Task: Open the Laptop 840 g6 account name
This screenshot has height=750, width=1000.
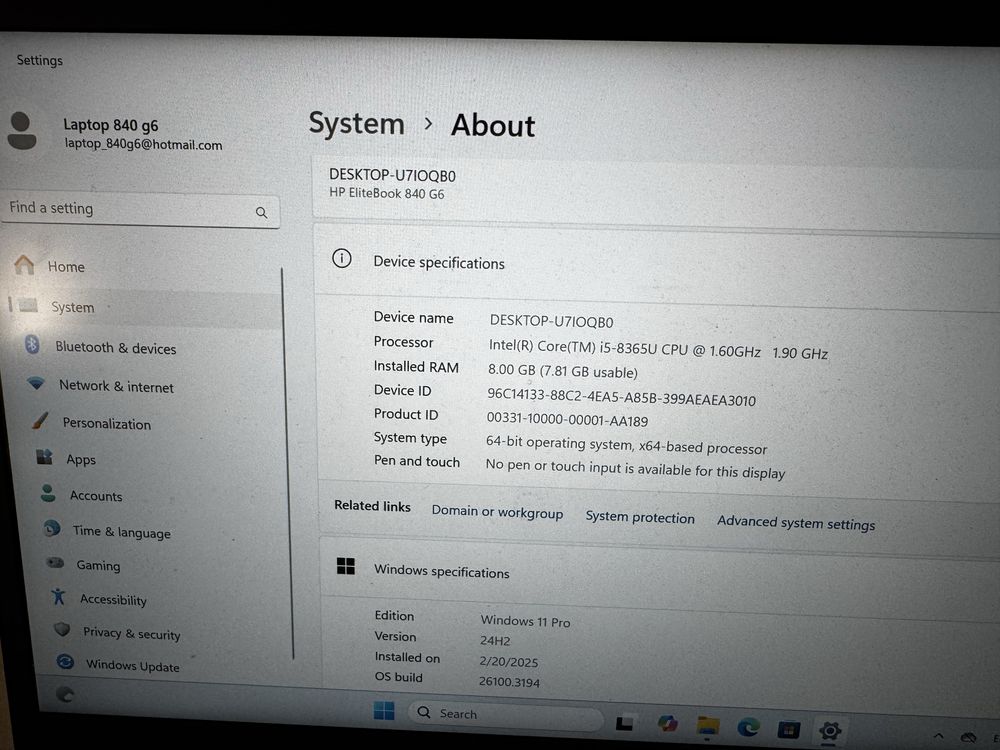Action: (x=110, y=124)
